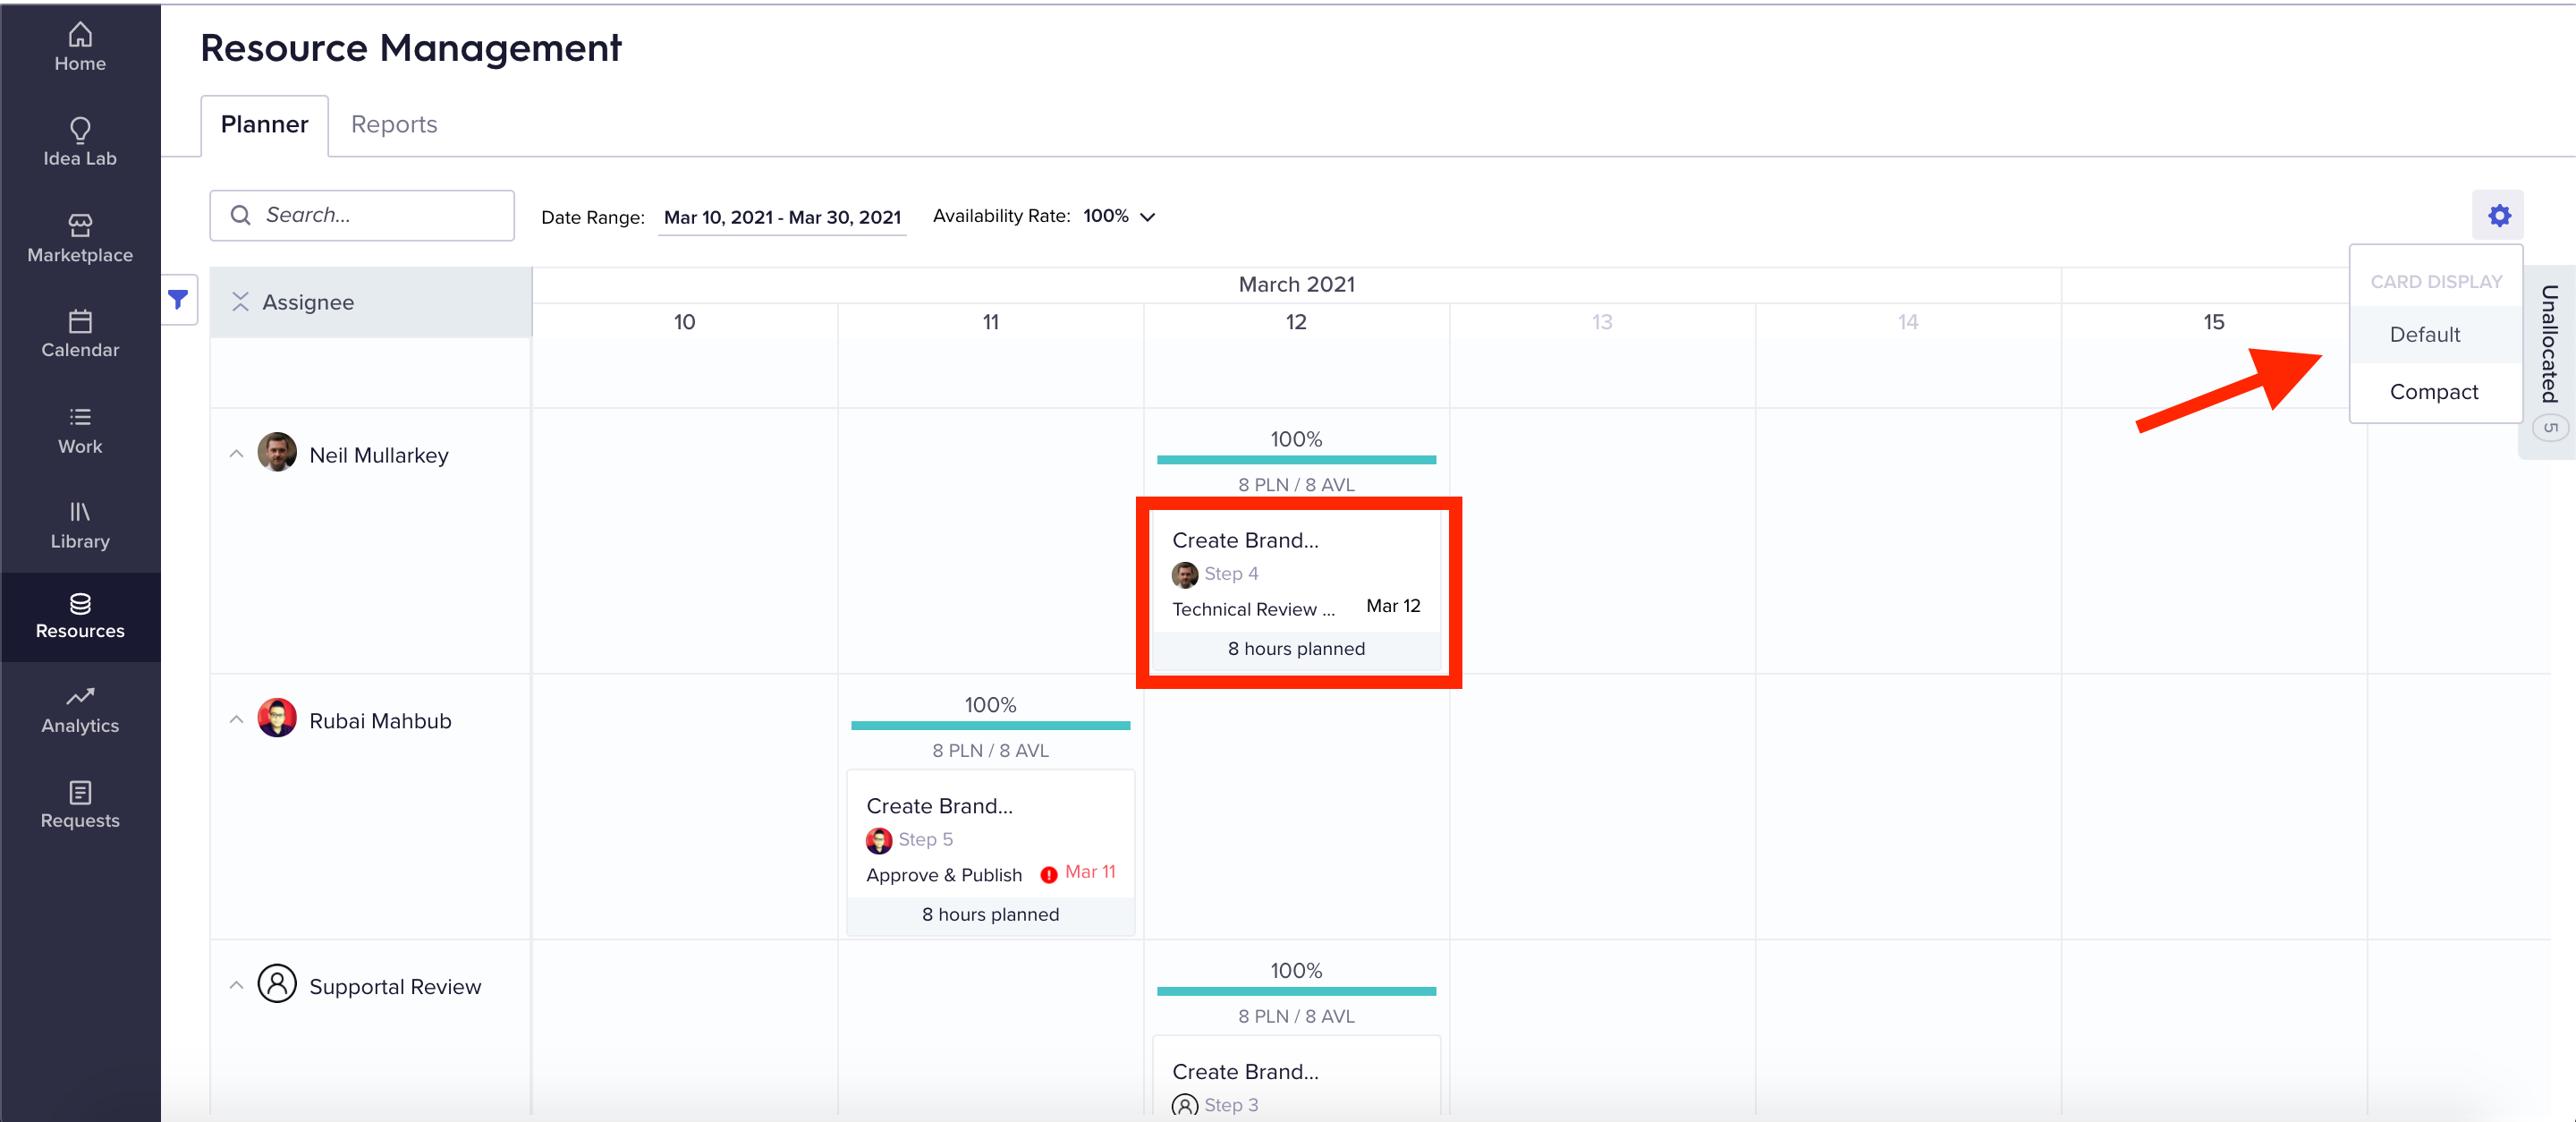
Task: Open the Work section
Action: coord(80,431)
